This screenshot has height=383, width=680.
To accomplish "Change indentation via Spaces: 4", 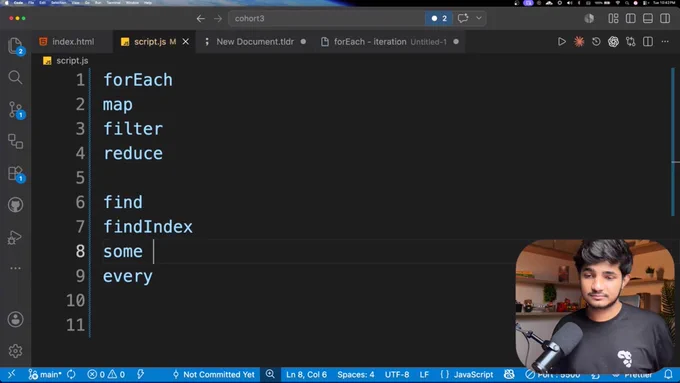I will (x=356, y=374).
